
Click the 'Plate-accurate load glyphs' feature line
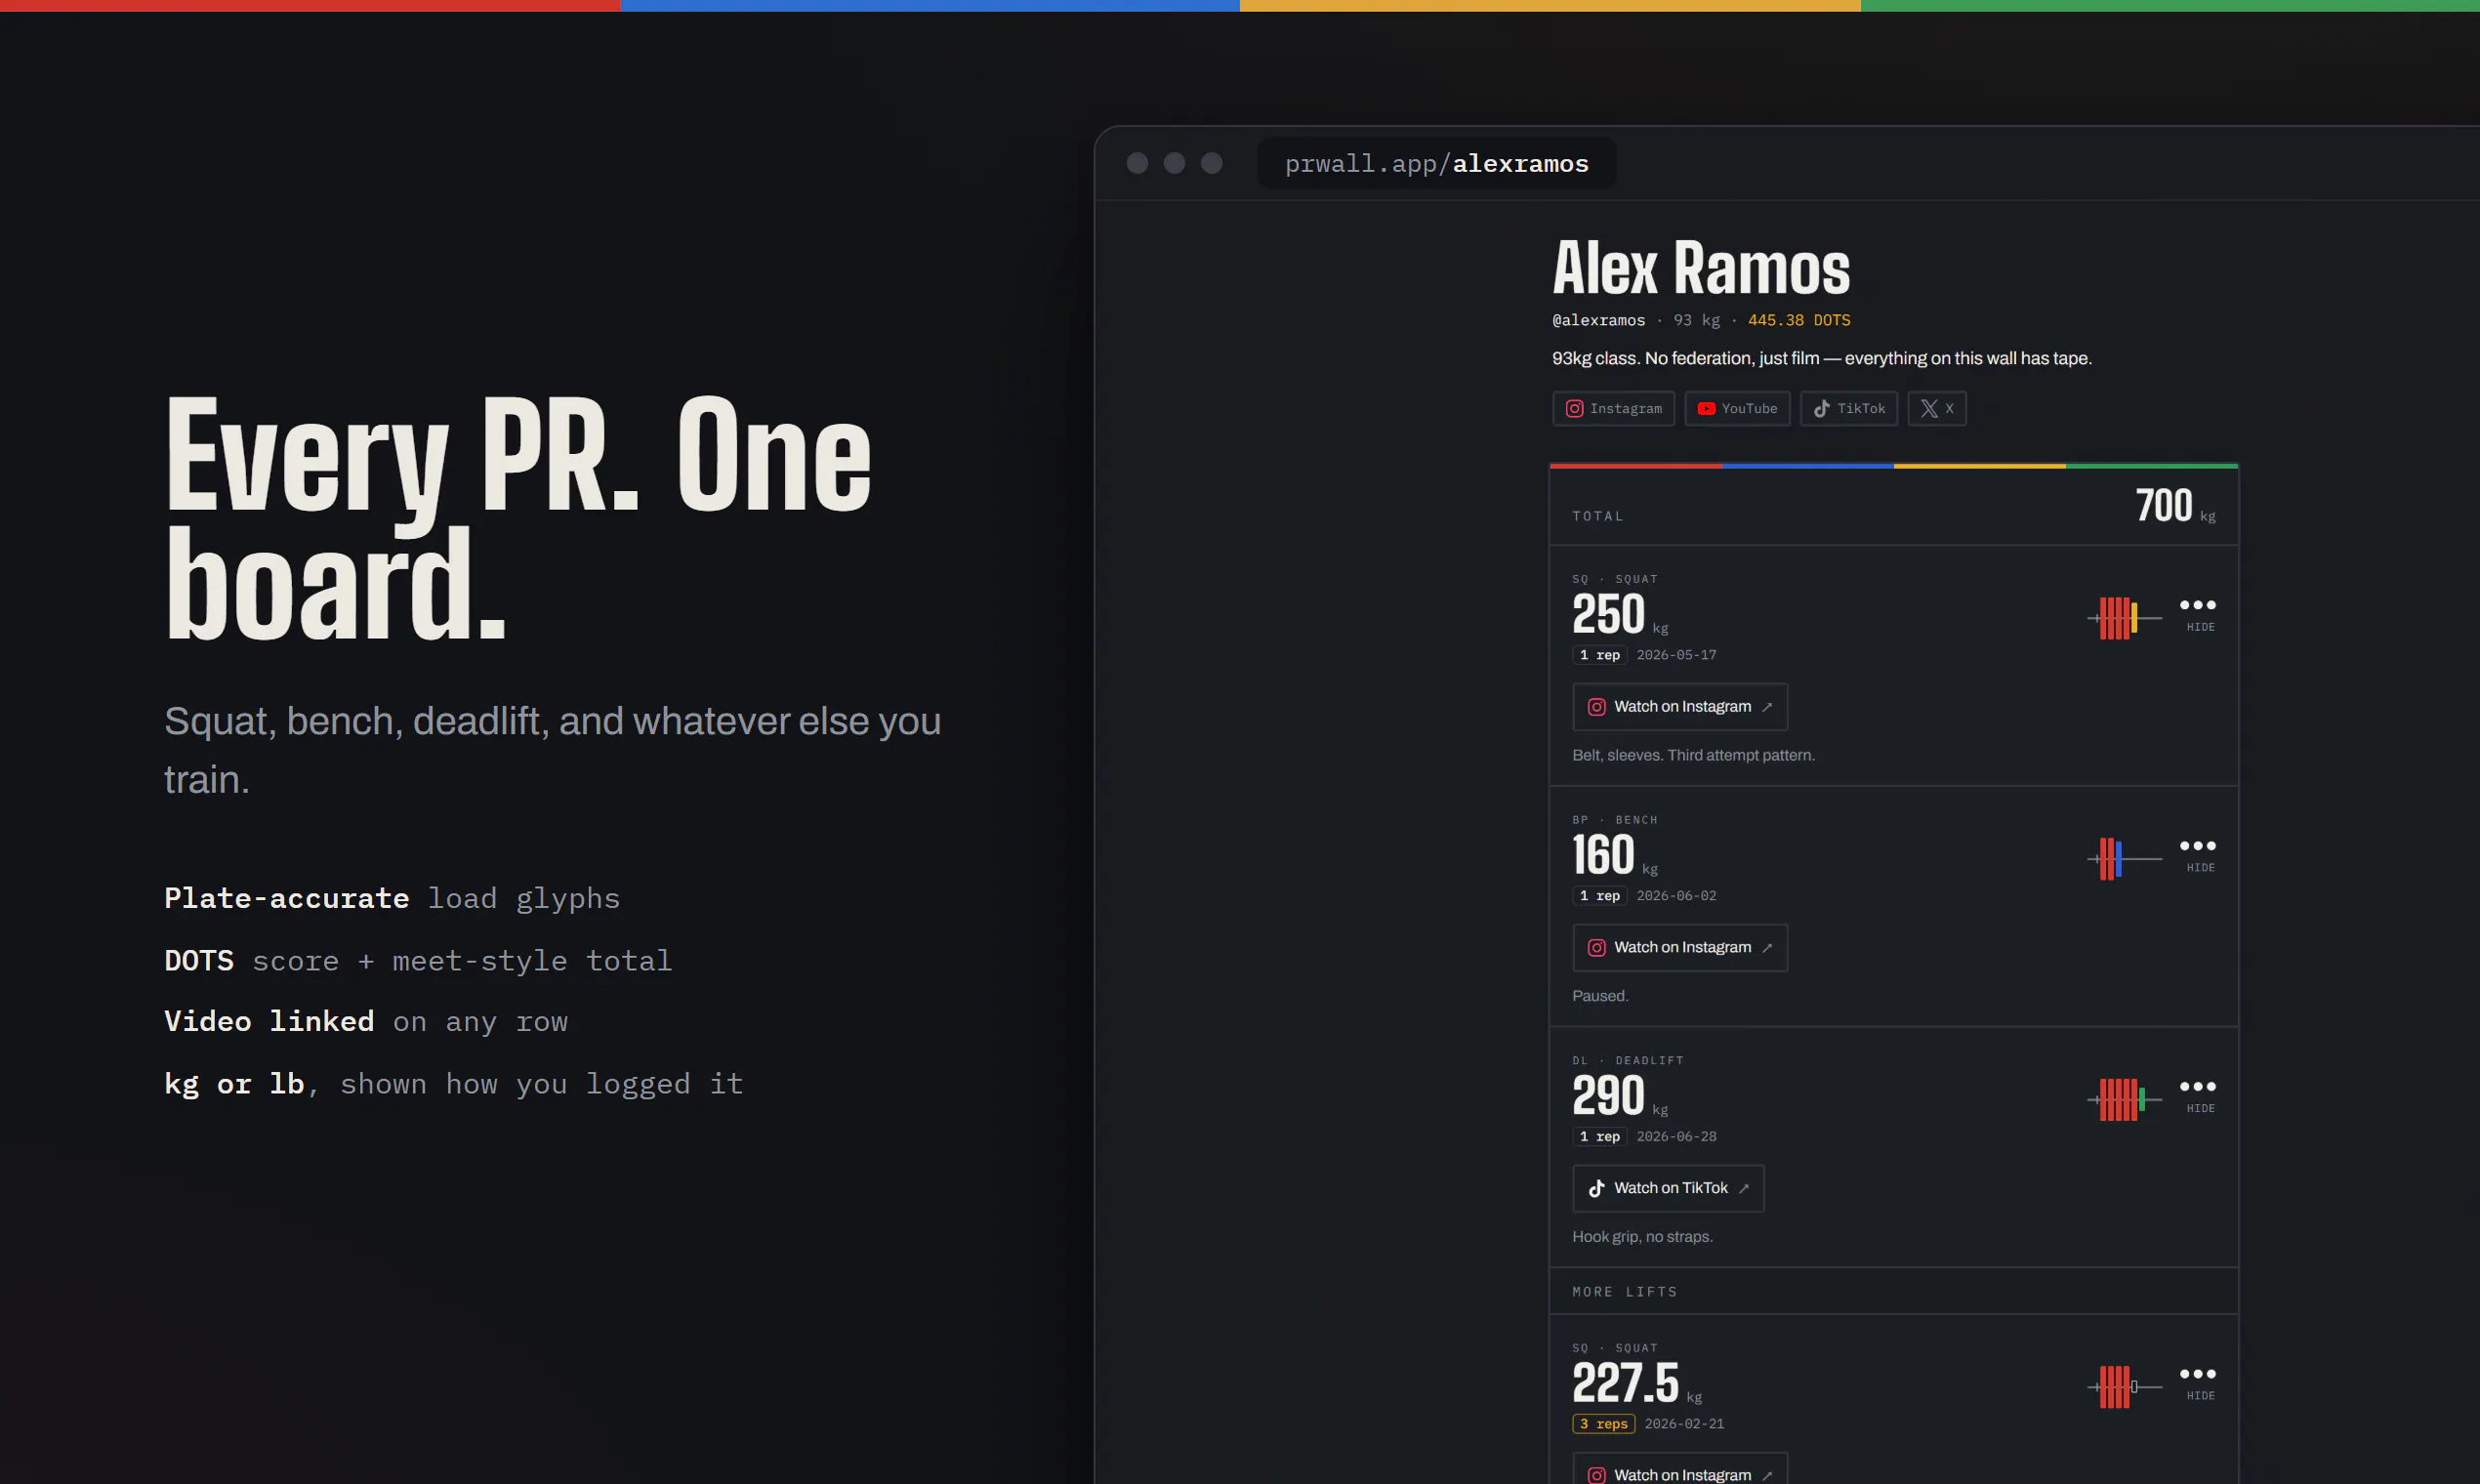pos(392,898)
